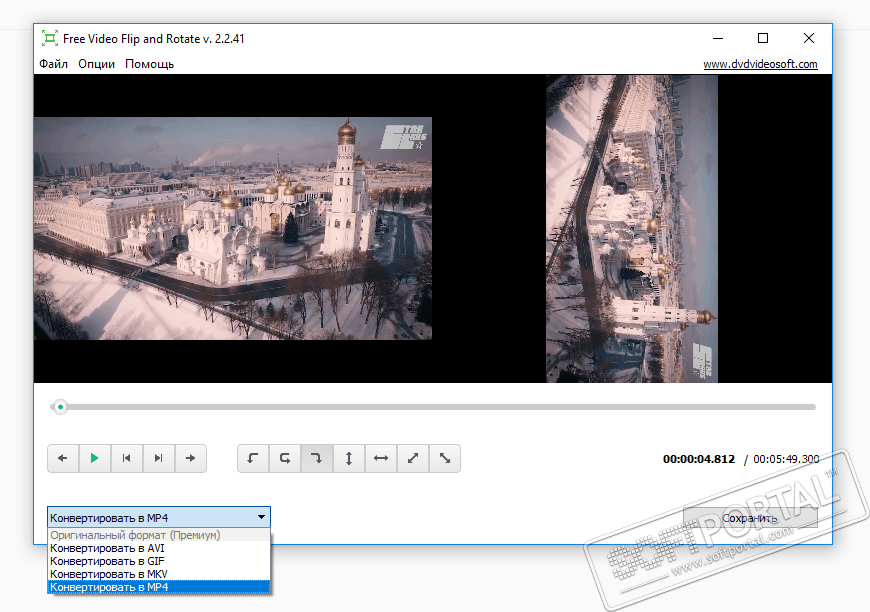
Task: Visit the www.dvdvideosoft.com link
Action: pos(760,64)
